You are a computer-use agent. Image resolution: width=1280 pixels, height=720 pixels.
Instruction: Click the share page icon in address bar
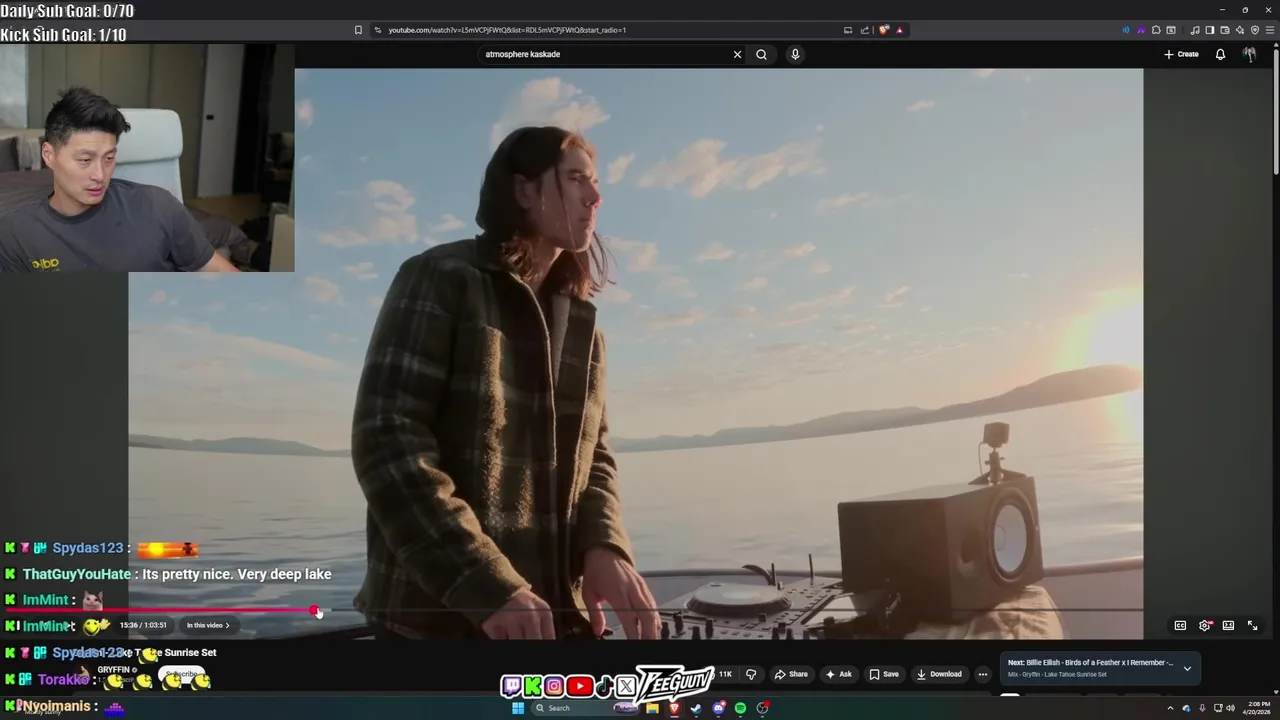[865, 30]
